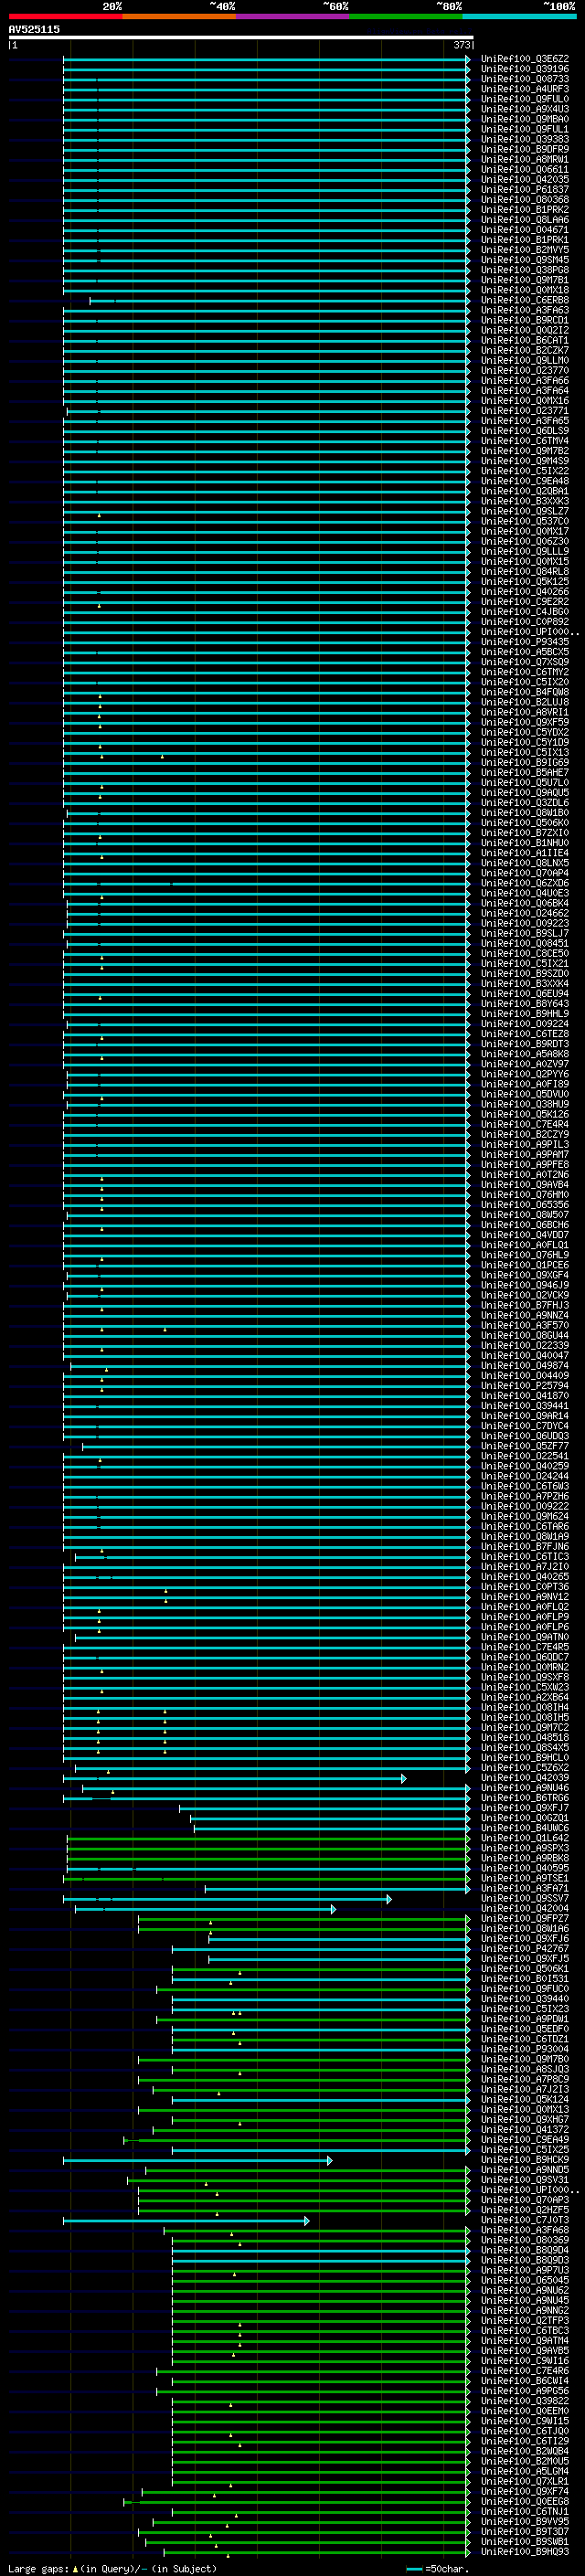Viewport: 585px width, 2576px height.
Task: Select the short cyan bar for UniRef100_C7J0T3
Action: click(x=186, y=2220)
